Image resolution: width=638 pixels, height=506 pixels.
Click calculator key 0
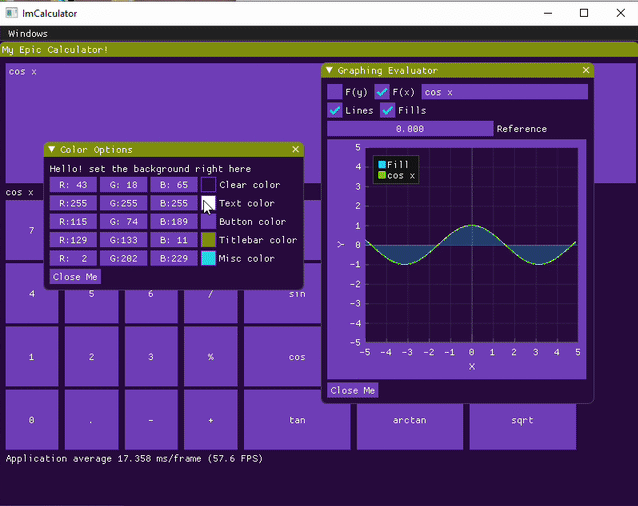pos(32,420)
